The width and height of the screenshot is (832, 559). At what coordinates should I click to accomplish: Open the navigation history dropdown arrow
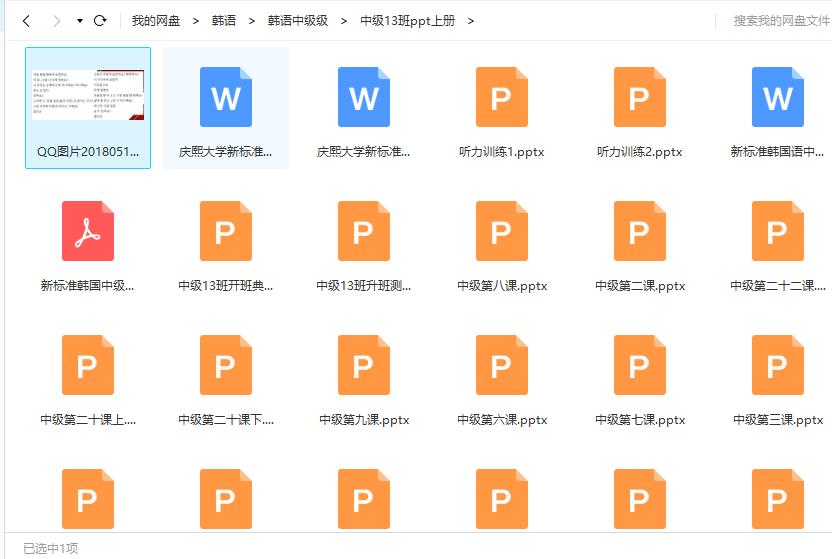click(79, 21)
